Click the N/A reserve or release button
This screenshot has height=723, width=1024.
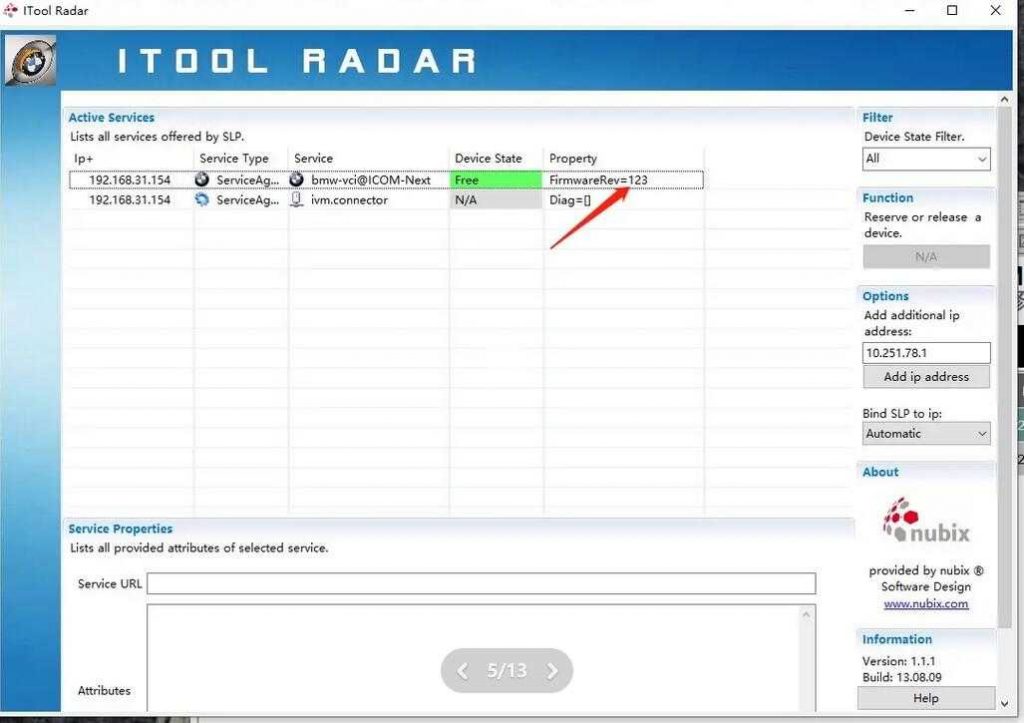[x=926, y=257]
